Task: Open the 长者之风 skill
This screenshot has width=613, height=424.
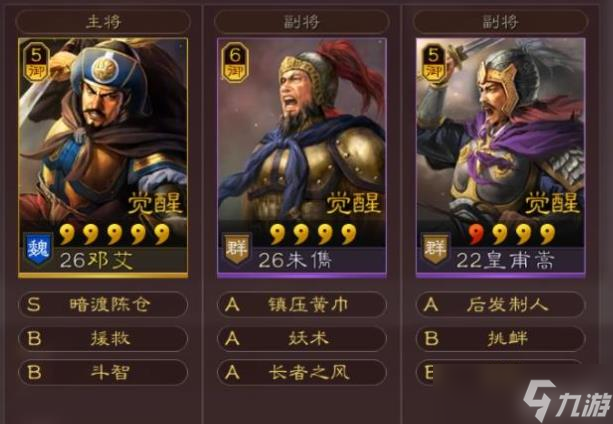Action: click(302, 372)
